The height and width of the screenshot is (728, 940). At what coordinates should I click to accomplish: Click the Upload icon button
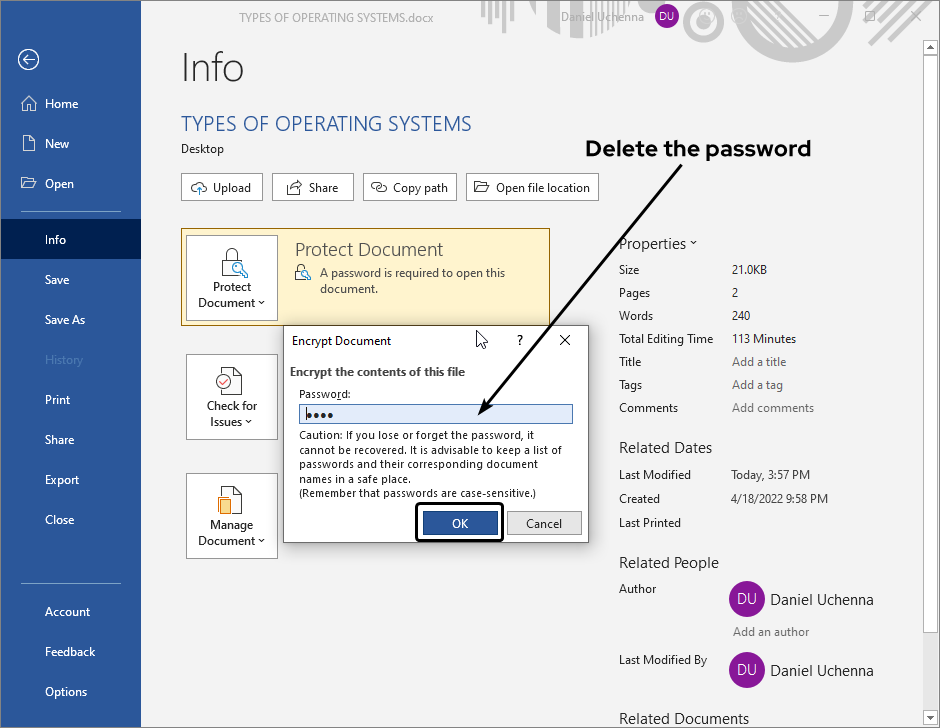pos(201,187)
